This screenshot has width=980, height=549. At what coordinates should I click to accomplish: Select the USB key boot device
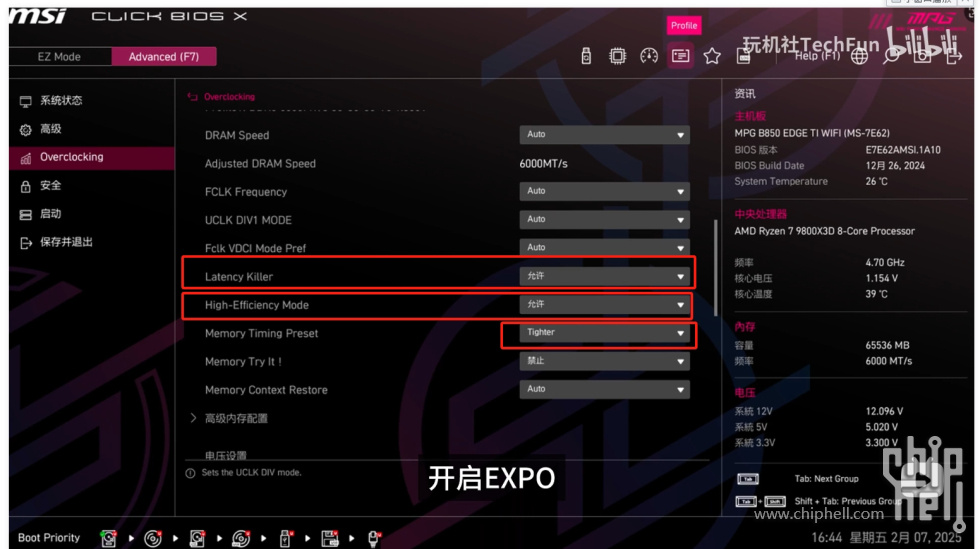tap(285, 538)
